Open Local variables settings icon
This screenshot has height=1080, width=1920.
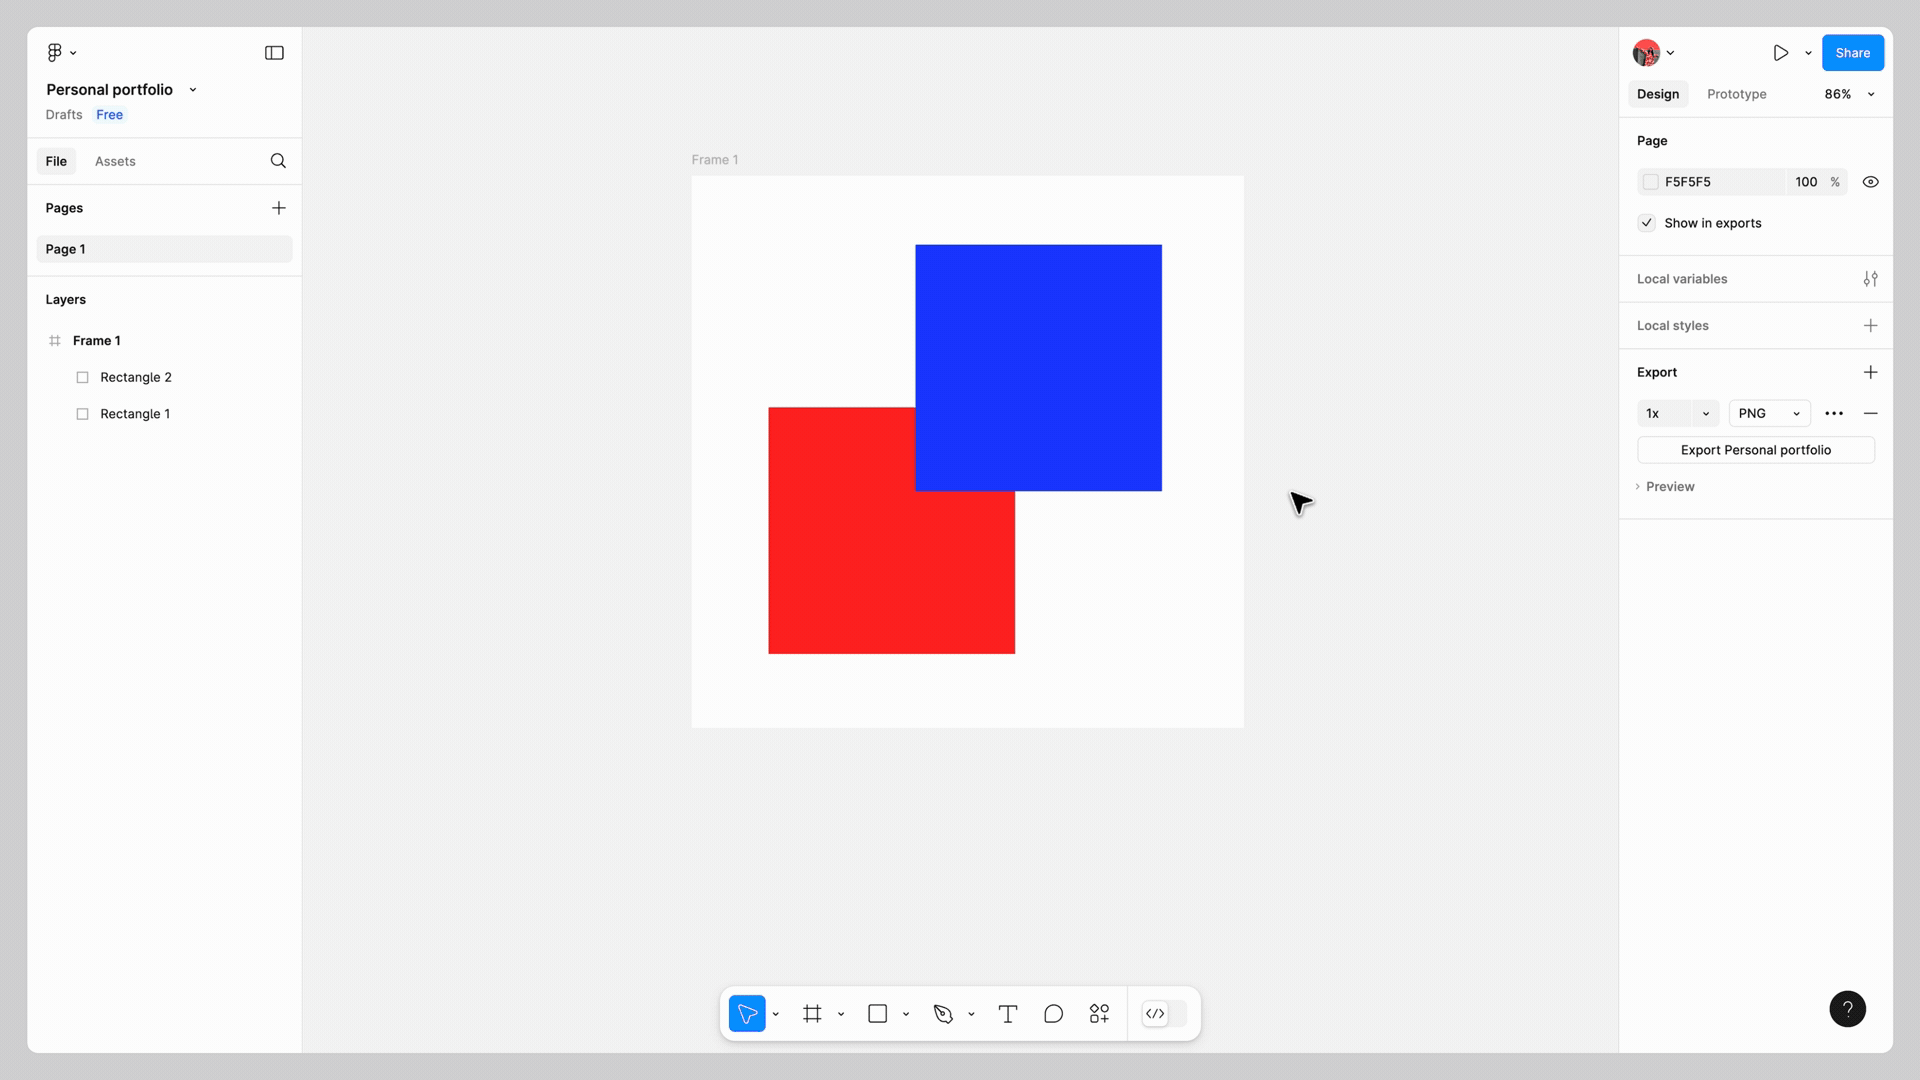tap(1870, 279)
